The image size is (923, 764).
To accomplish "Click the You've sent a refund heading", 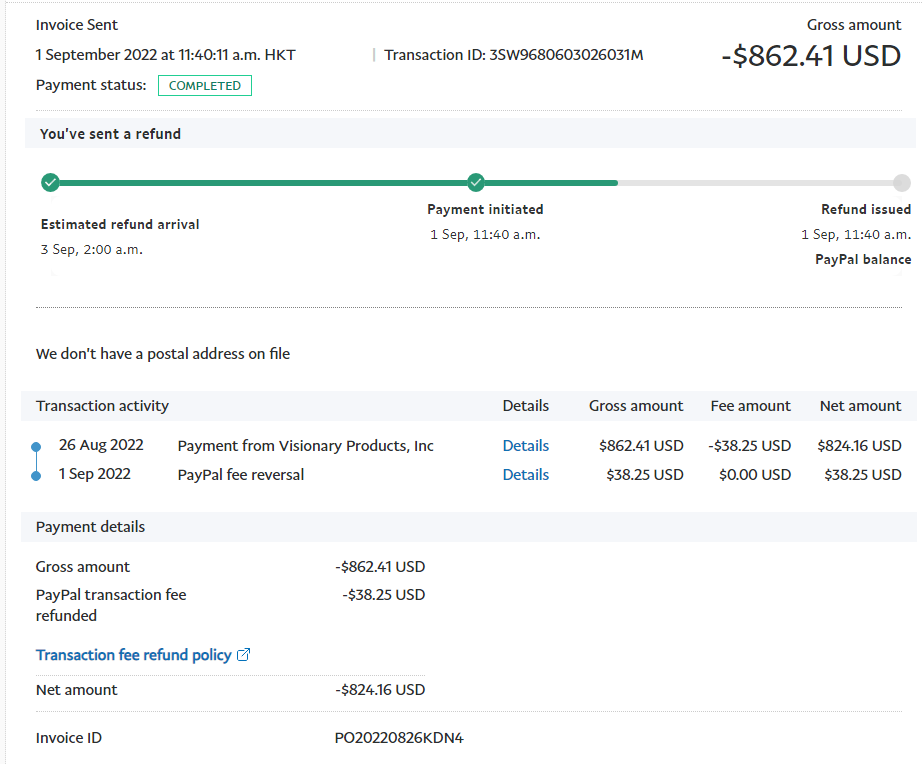I will (x=110, y=134).
